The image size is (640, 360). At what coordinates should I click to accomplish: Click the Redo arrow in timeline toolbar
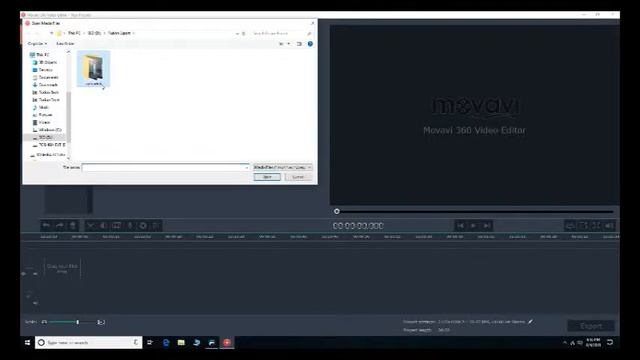(x=60, y=226)
